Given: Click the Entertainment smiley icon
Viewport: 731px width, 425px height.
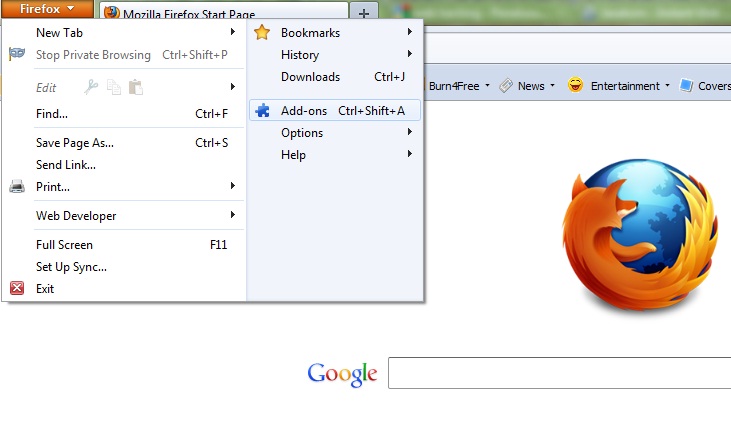Looking at the screenshot, I should coord(575,85).
